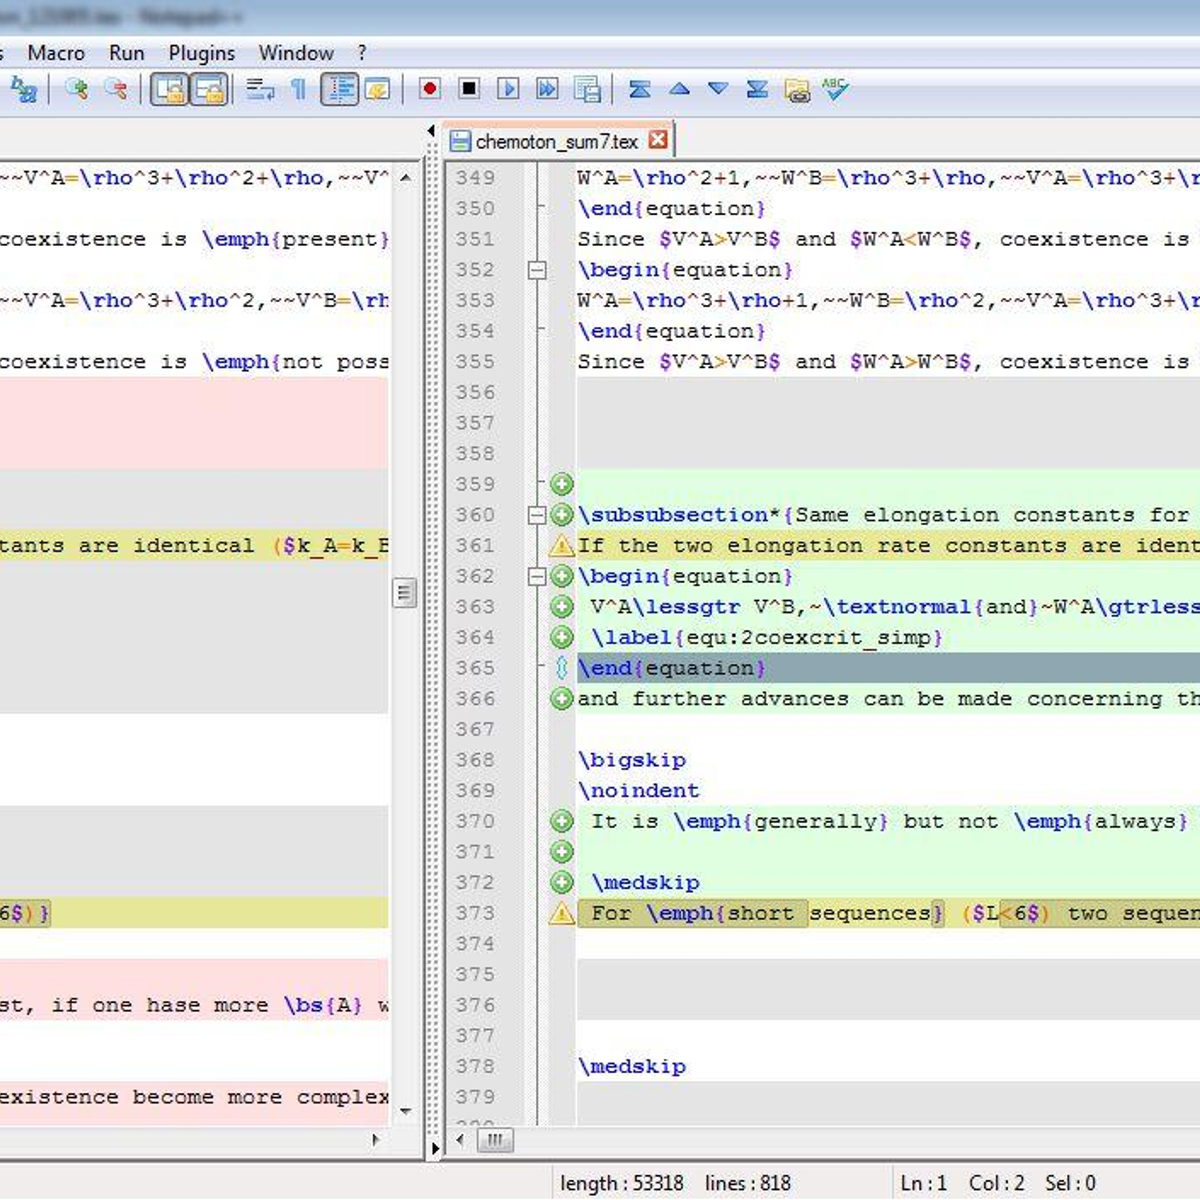Select the chemoton_sum7.tex tab
The height and width of the screenshot is (1200, 1200).
click(x=555, y=140)
